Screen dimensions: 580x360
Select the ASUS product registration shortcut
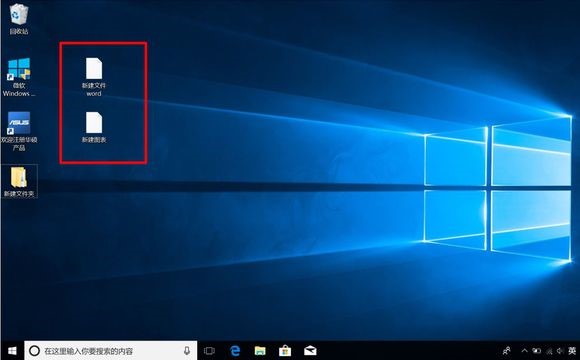point(19,131)
